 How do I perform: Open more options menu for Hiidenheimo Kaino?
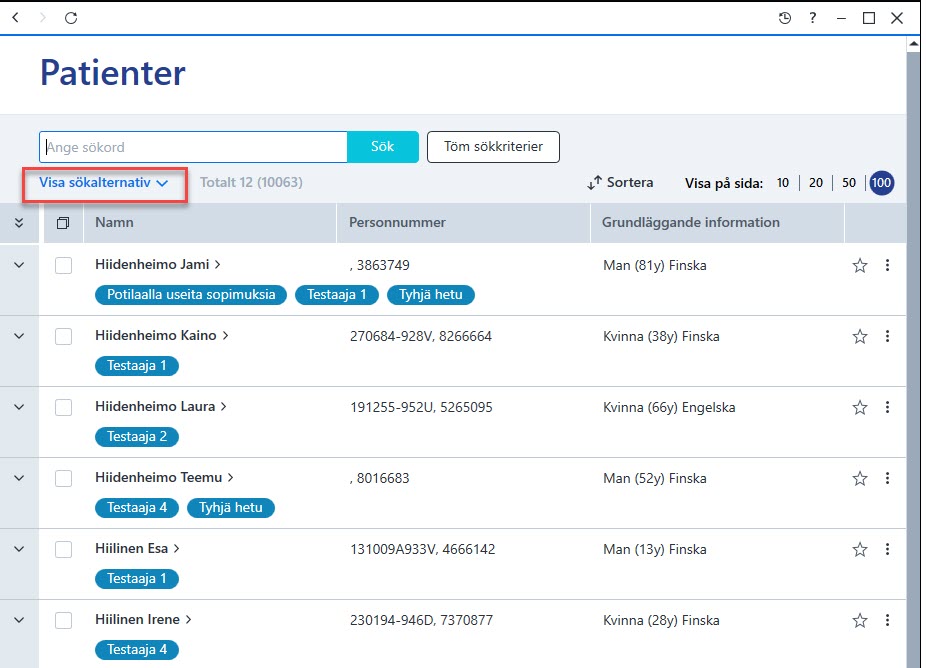[887, 336]
